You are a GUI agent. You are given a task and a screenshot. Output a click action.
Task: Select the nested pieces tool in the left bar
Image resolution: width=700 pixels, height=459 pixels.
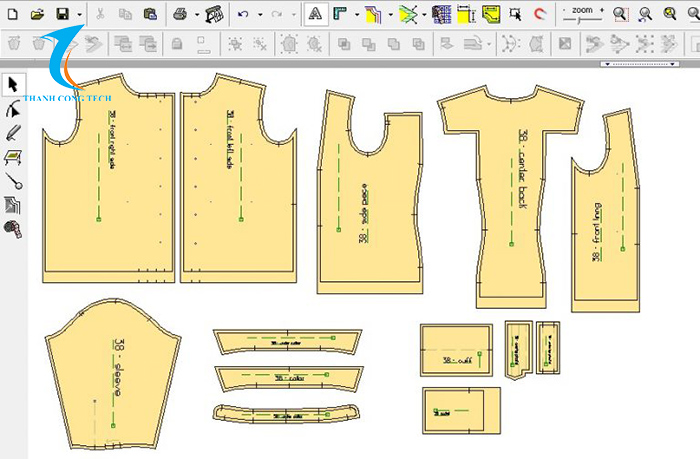13,205
